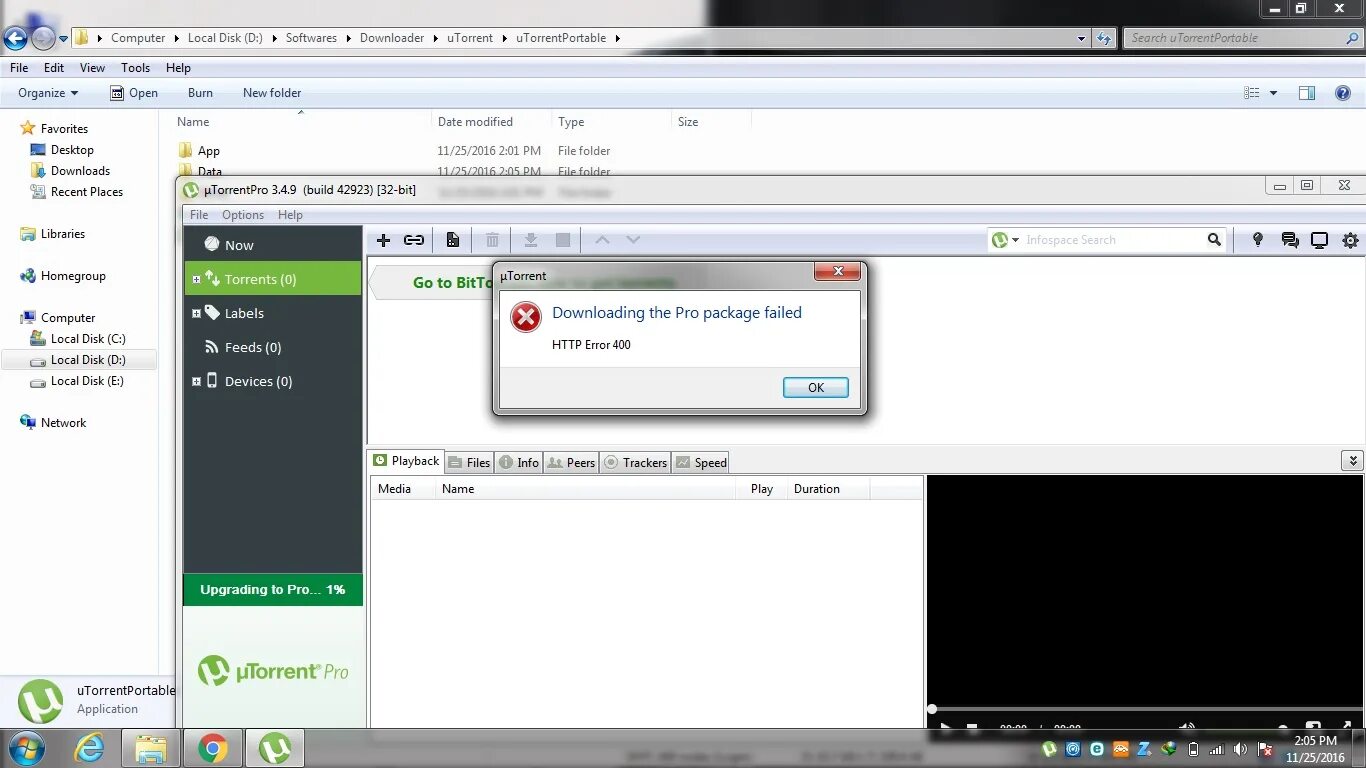Remove torrent trash icon in uTorrent toolbar

coord(492,240)
